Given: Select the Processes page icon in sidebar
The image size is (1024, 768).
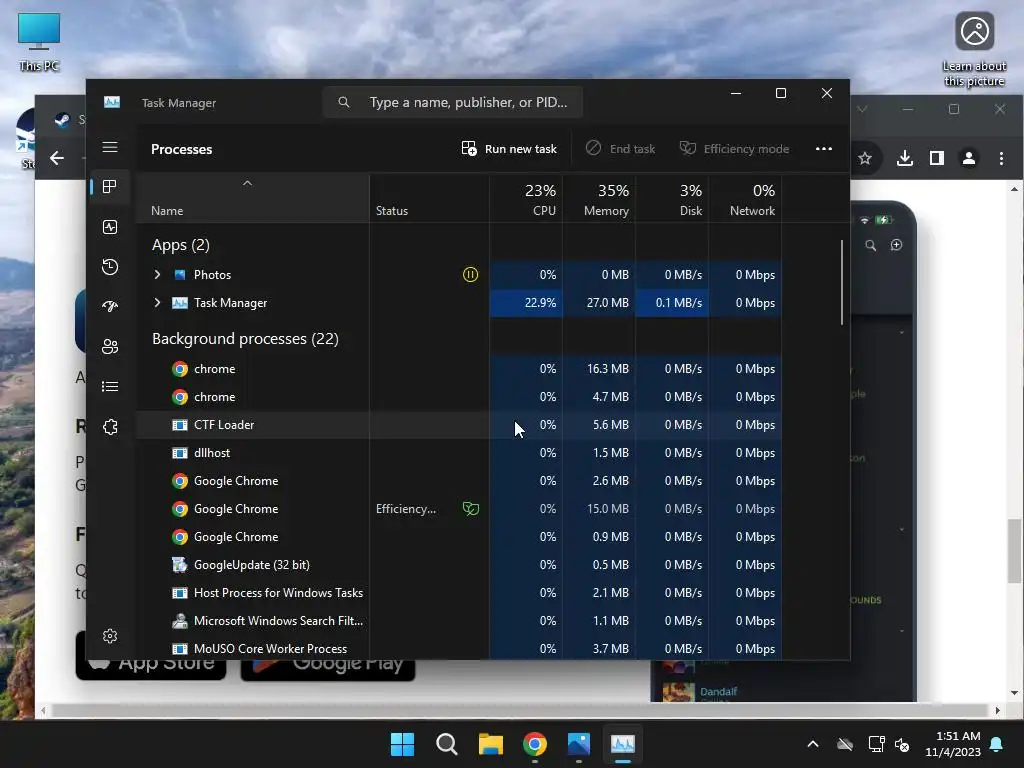Looking at the screenshot, I should point(110,187).
